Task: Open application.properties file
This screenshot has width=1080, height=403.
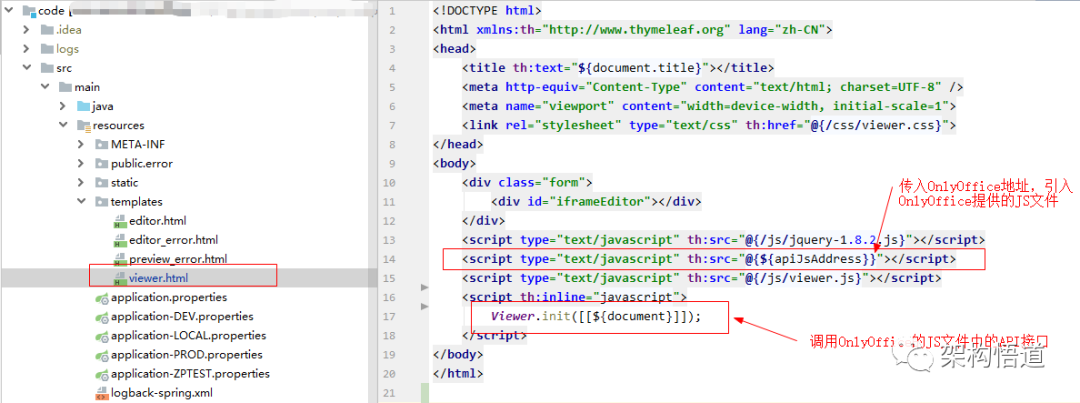Action: tap(169, 298)
